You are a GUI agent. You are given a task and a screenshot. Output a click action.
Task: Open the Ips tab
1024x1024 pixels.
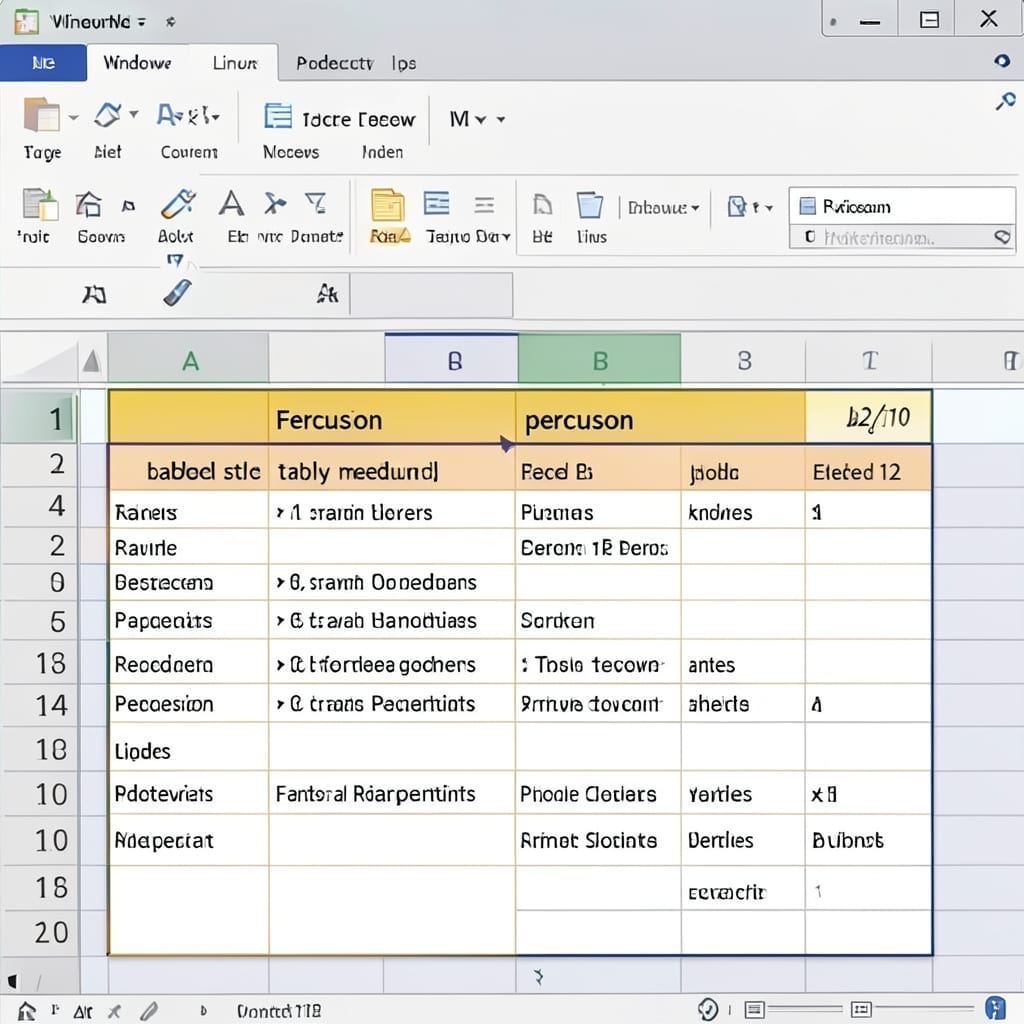click(x=404, y=63)
